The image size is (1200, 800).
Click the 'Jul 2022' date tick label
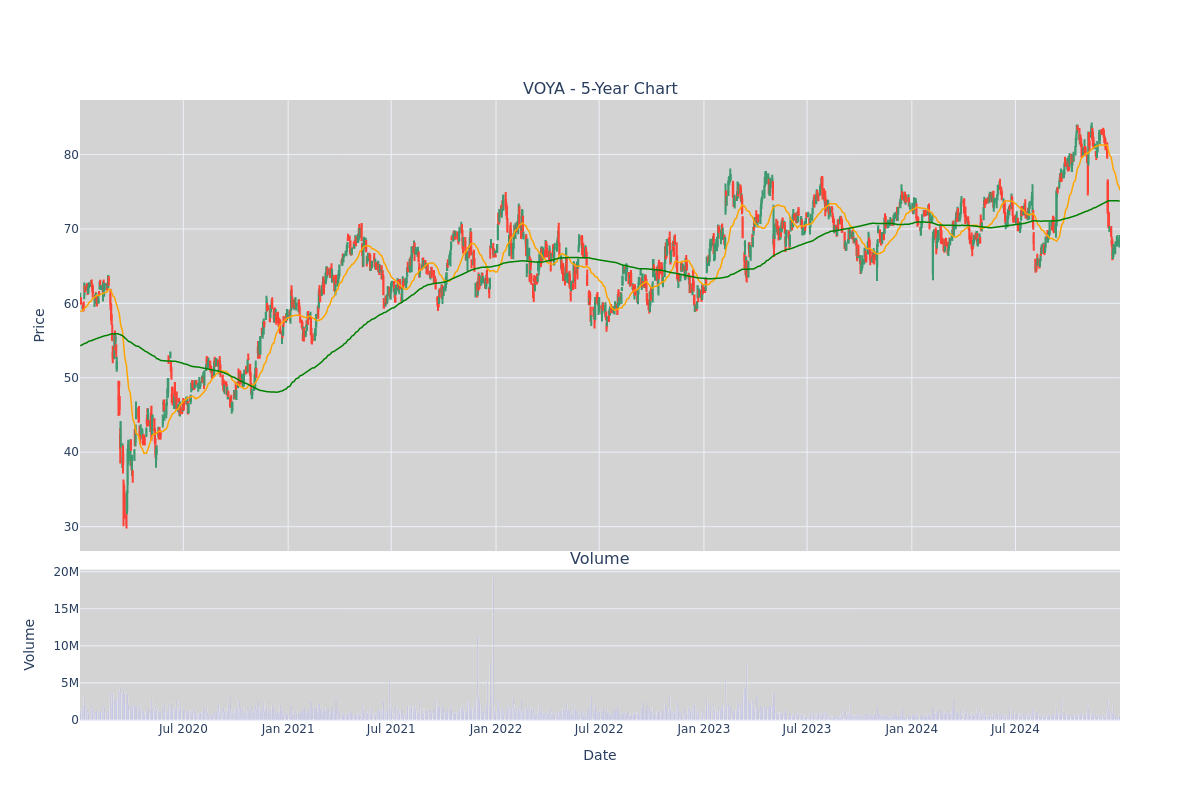599,729
